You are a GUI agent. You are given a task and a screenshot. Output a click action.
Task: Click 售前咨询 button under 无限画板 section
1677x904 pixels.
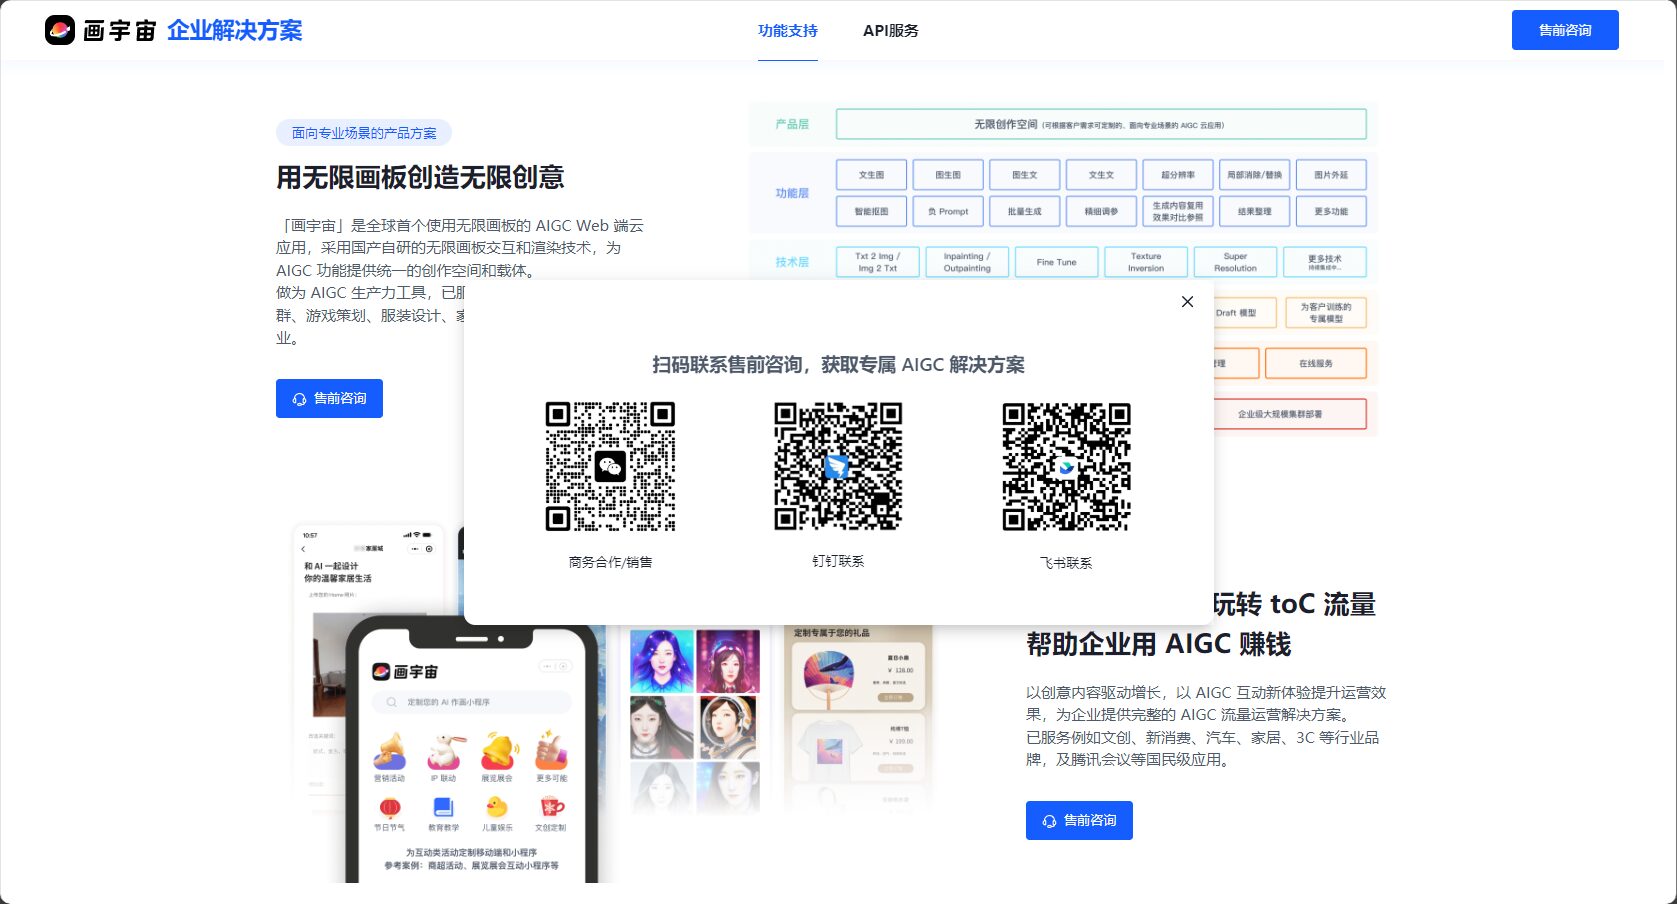tap(329, 398)
